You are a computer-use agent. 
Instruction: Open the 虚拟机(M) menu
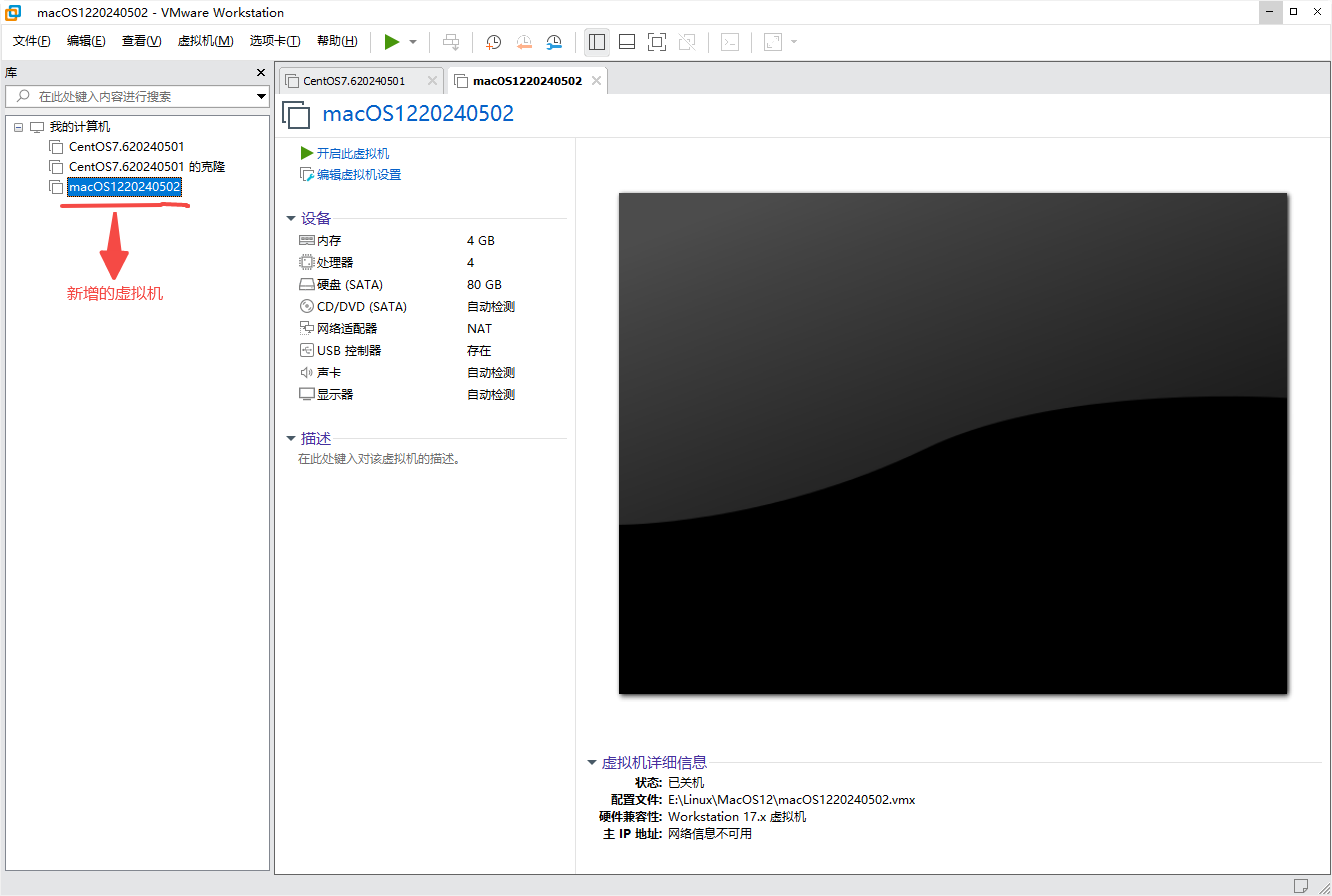(205, 41)
